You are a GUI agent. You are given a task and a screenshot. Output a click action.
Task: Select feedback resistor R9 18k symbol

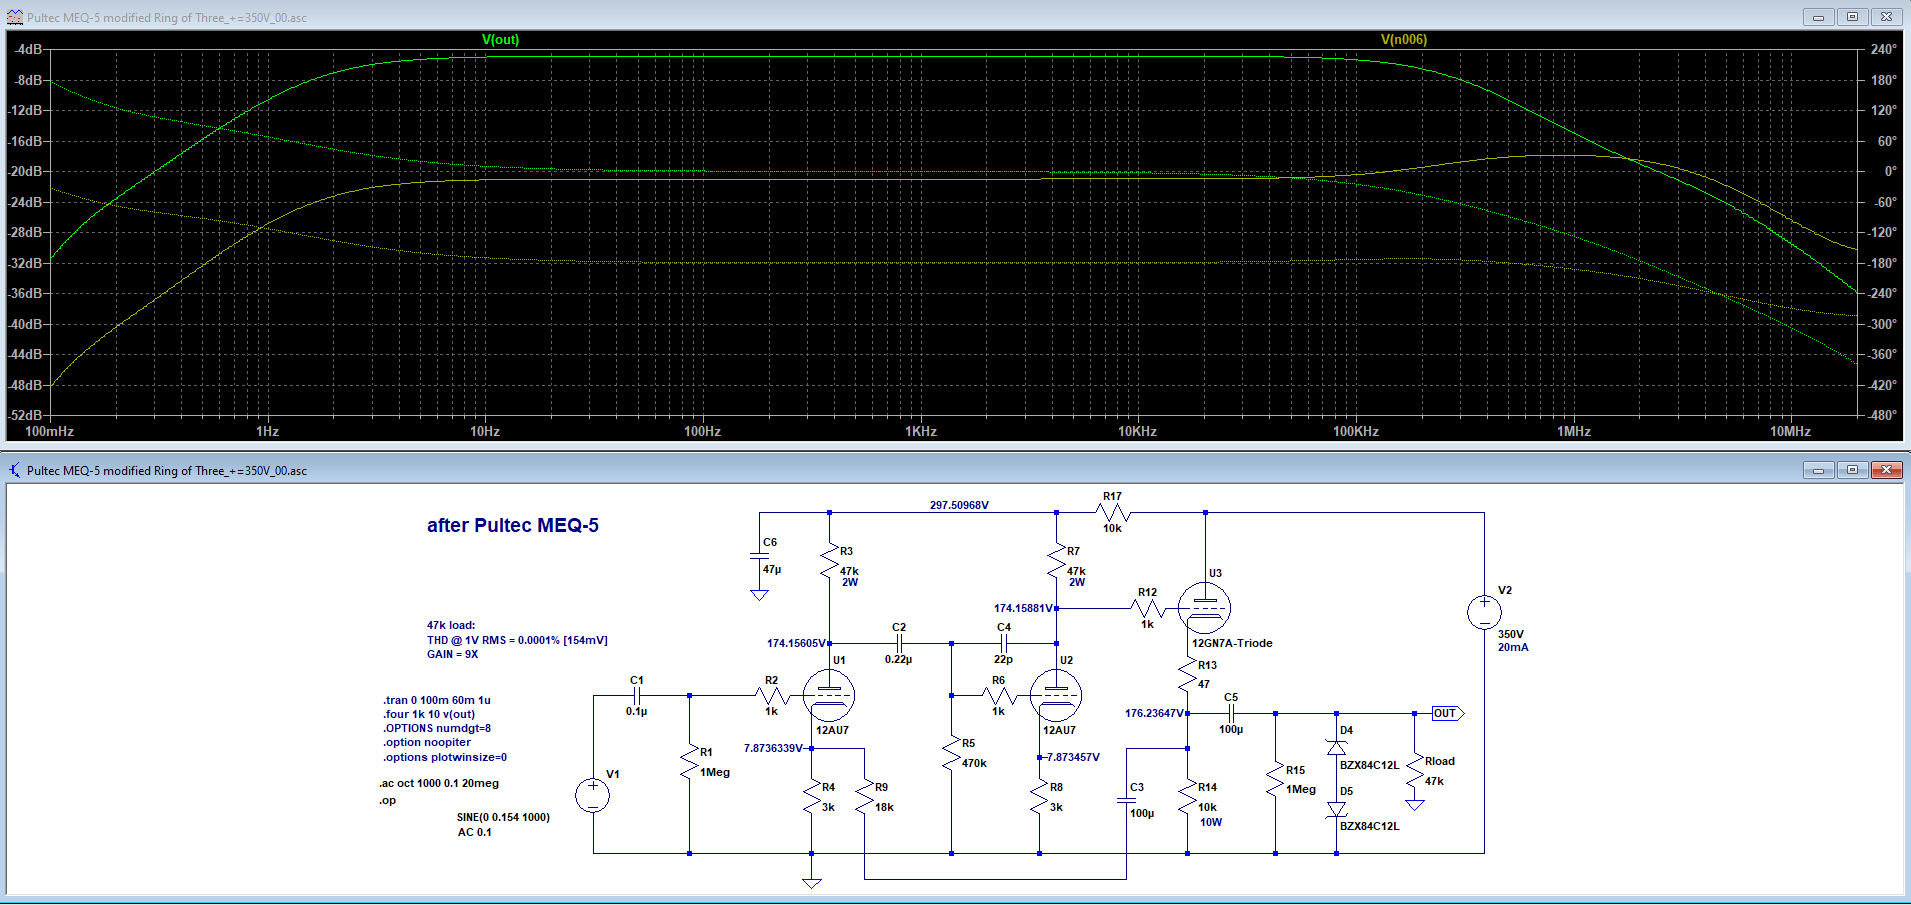(864, 797)
